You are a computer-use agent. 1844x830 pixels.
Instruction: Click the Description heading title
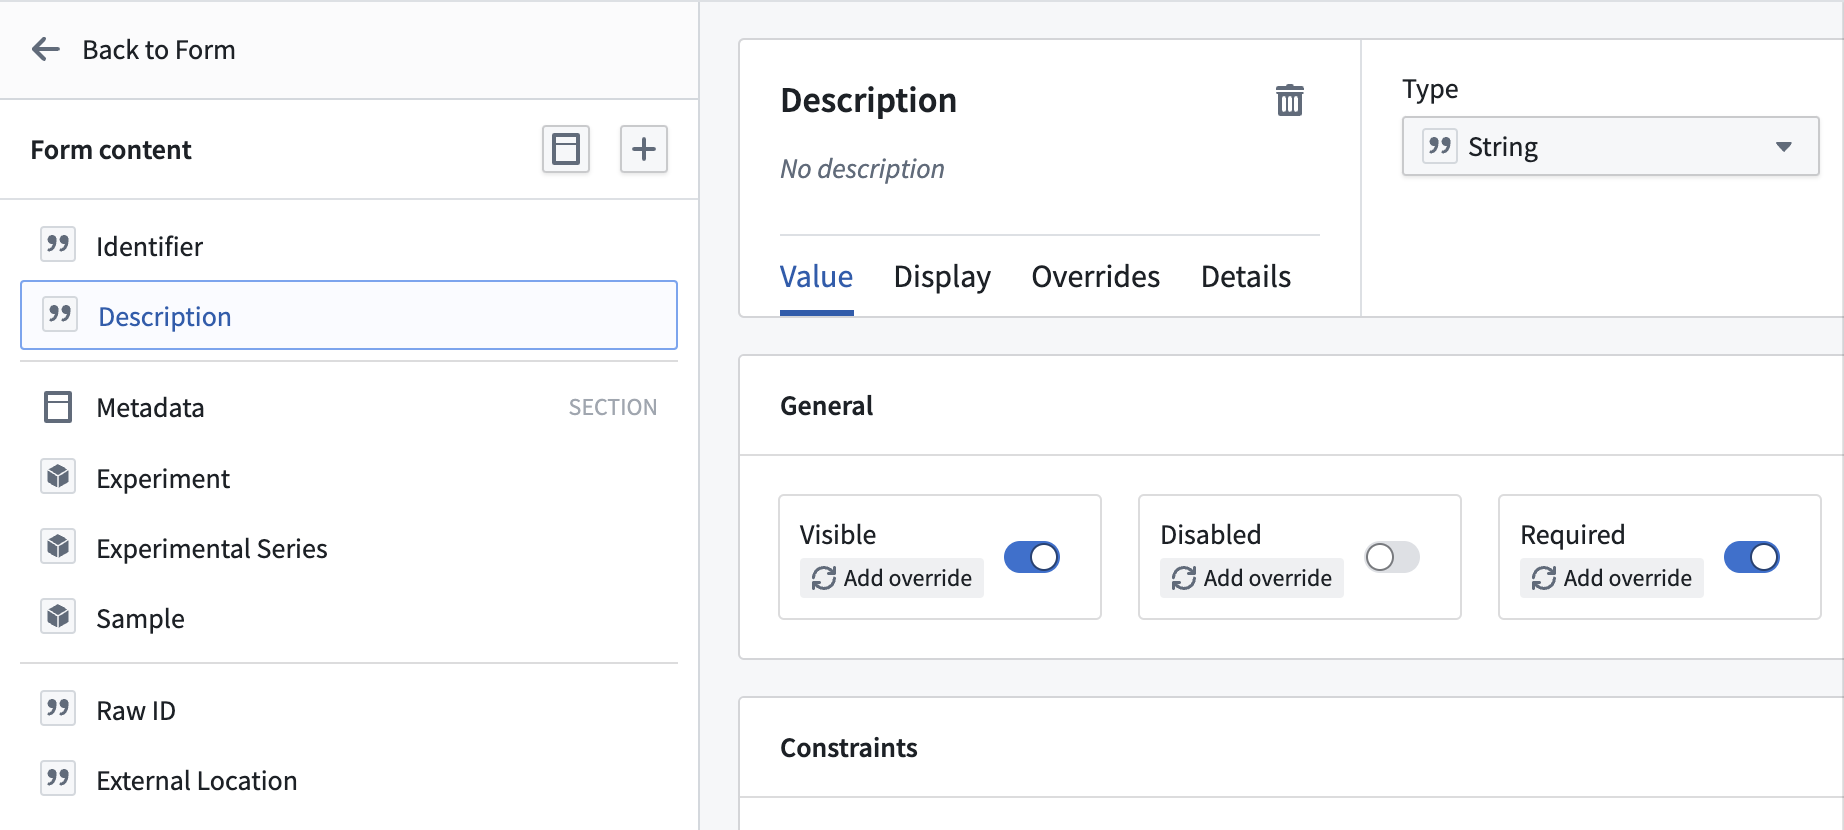(868, 100)
